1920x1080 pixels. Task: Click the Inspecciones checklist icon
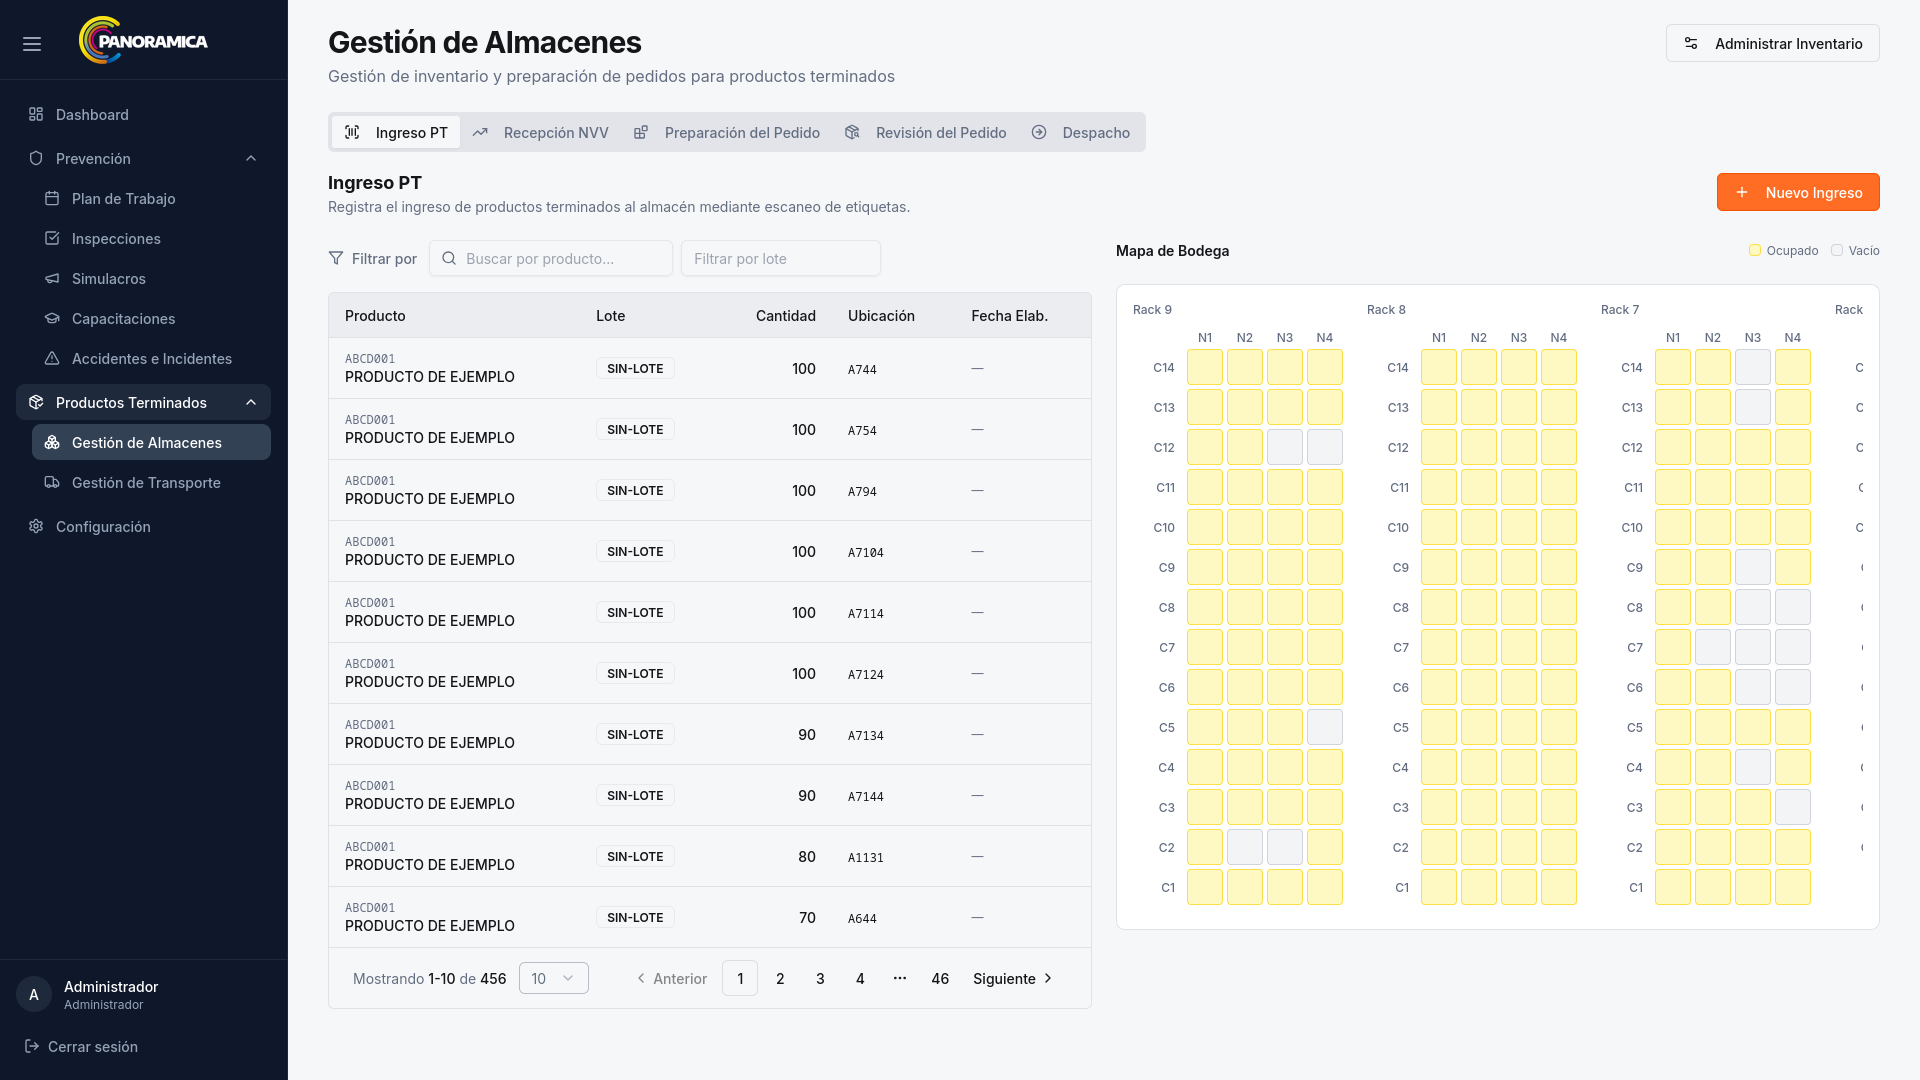52,238
